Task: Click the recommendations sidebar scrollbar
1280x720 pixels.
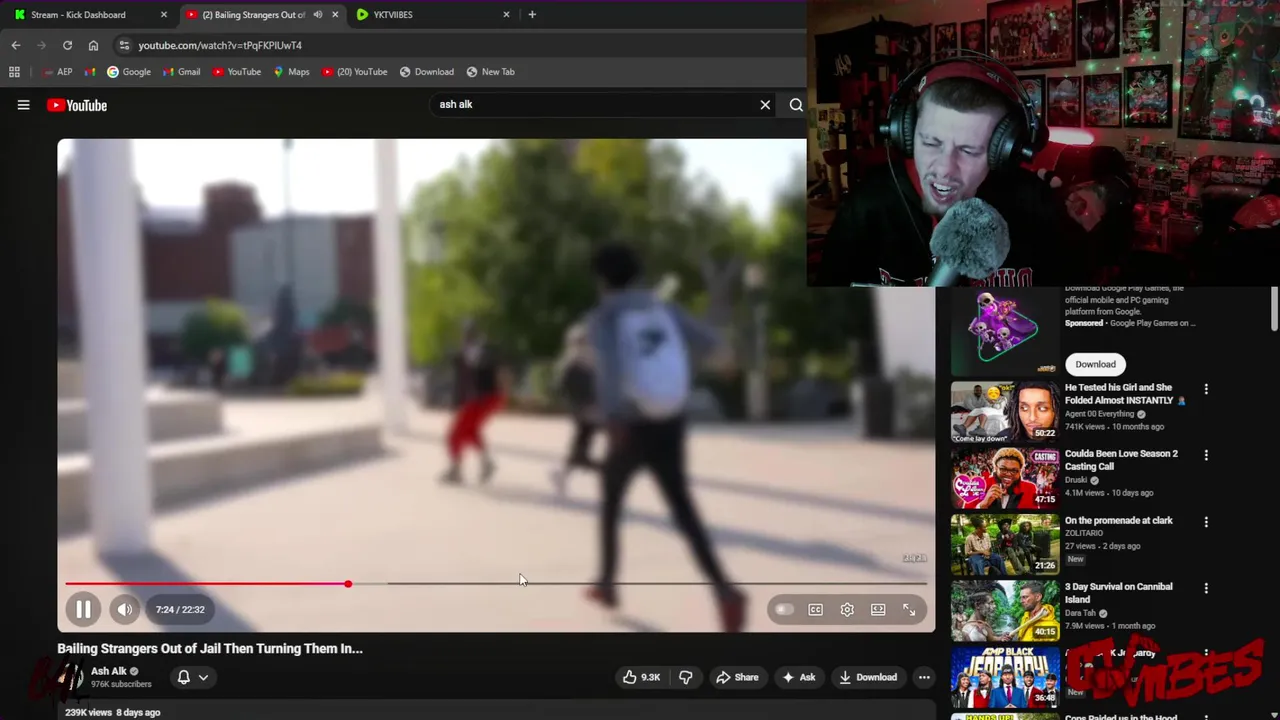Action: click(1274, 309)
